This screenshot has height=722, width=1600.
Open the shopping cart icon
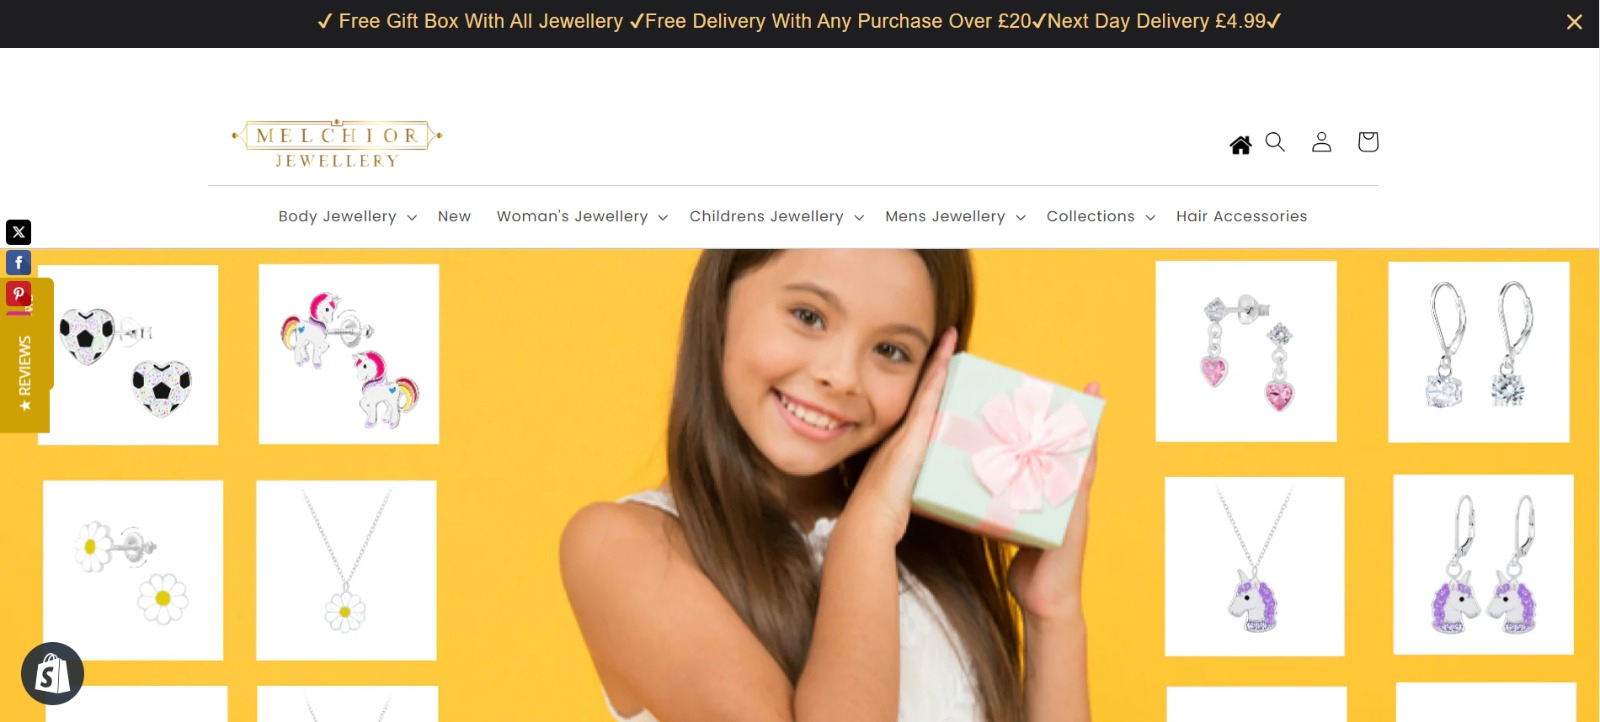(x=1368, y=142)
